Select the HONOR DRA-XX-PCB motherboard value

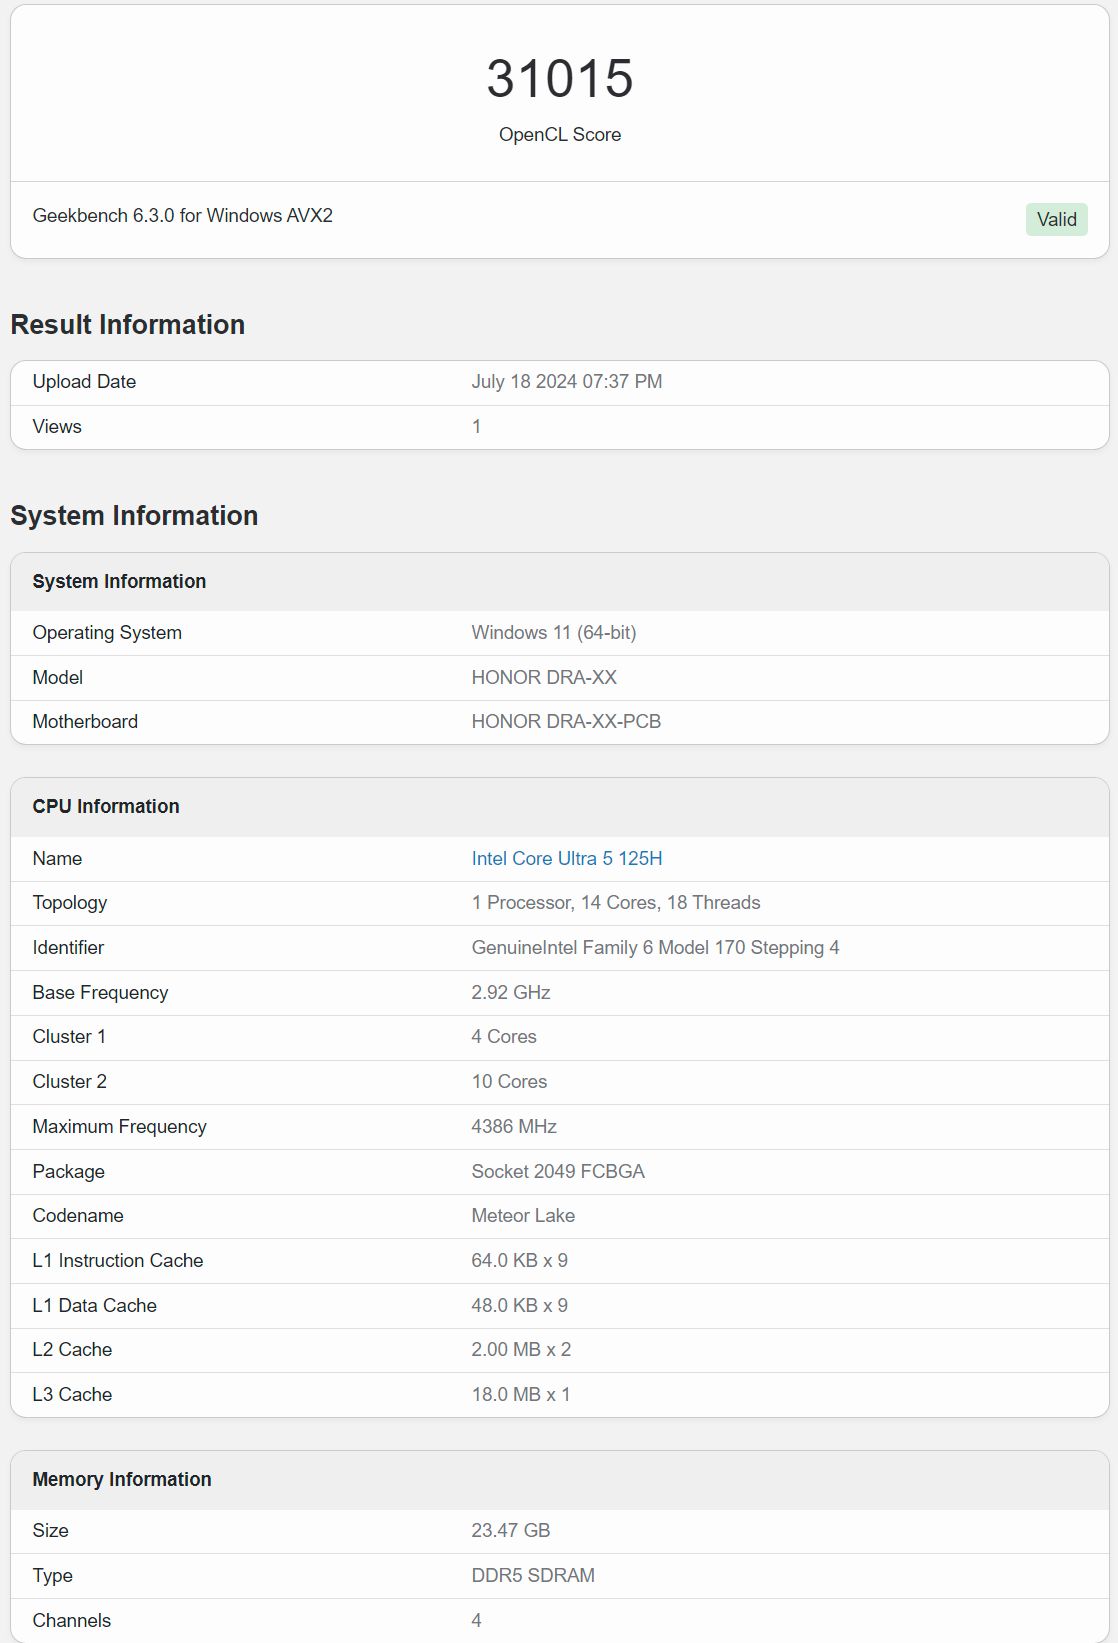565,721
